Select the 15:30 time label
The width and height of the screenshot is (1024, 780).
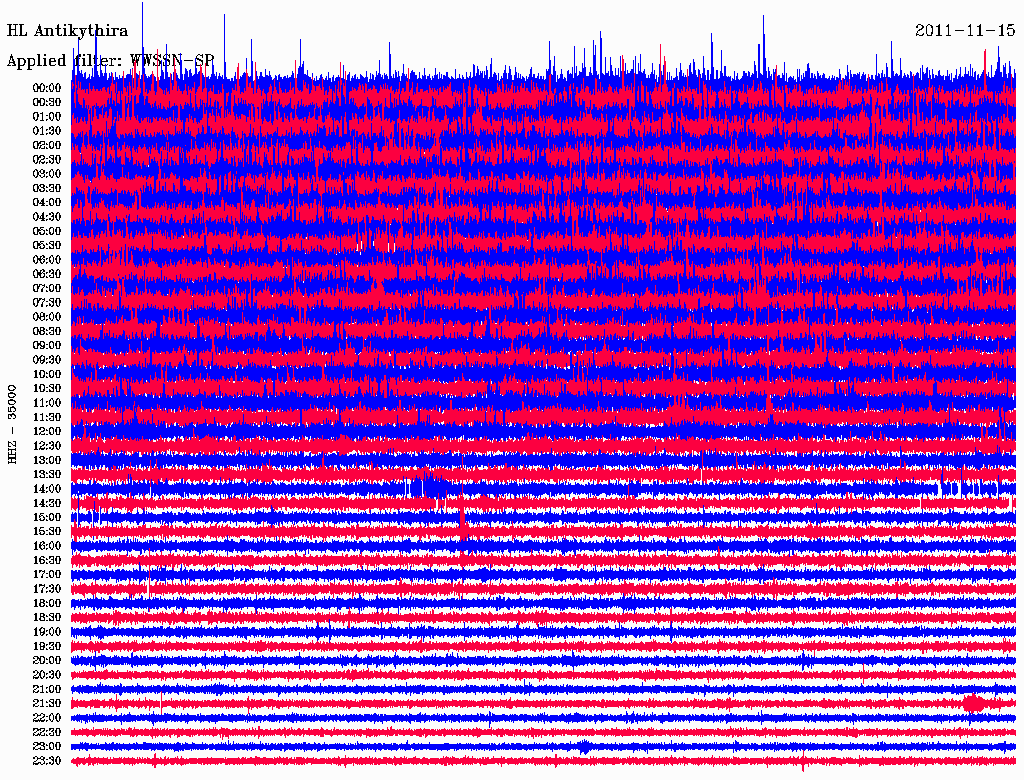click(47, 532)
